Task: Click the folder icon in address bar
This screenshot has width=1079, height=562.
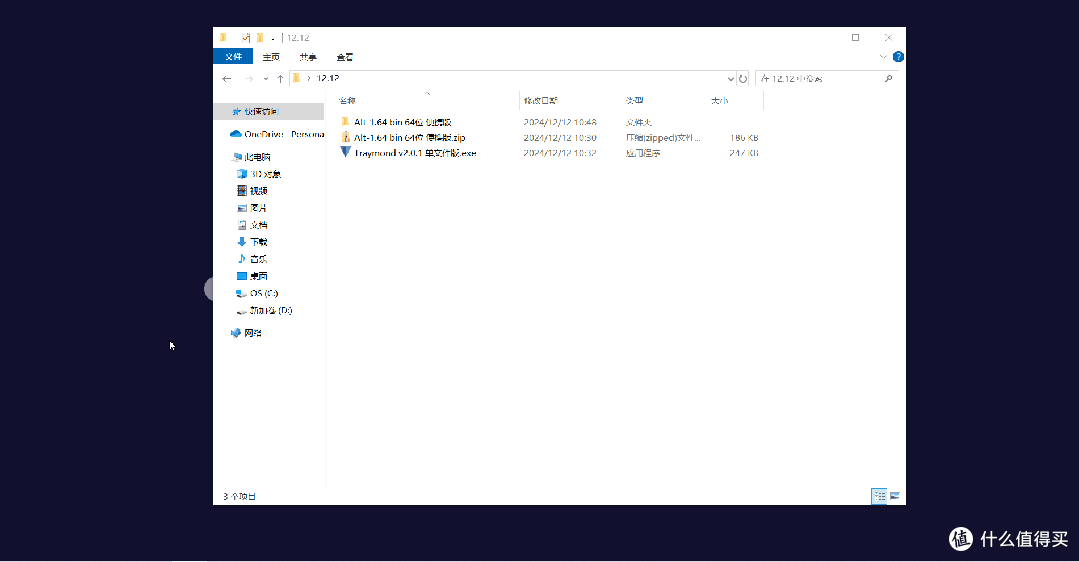Action: (297, 78)
